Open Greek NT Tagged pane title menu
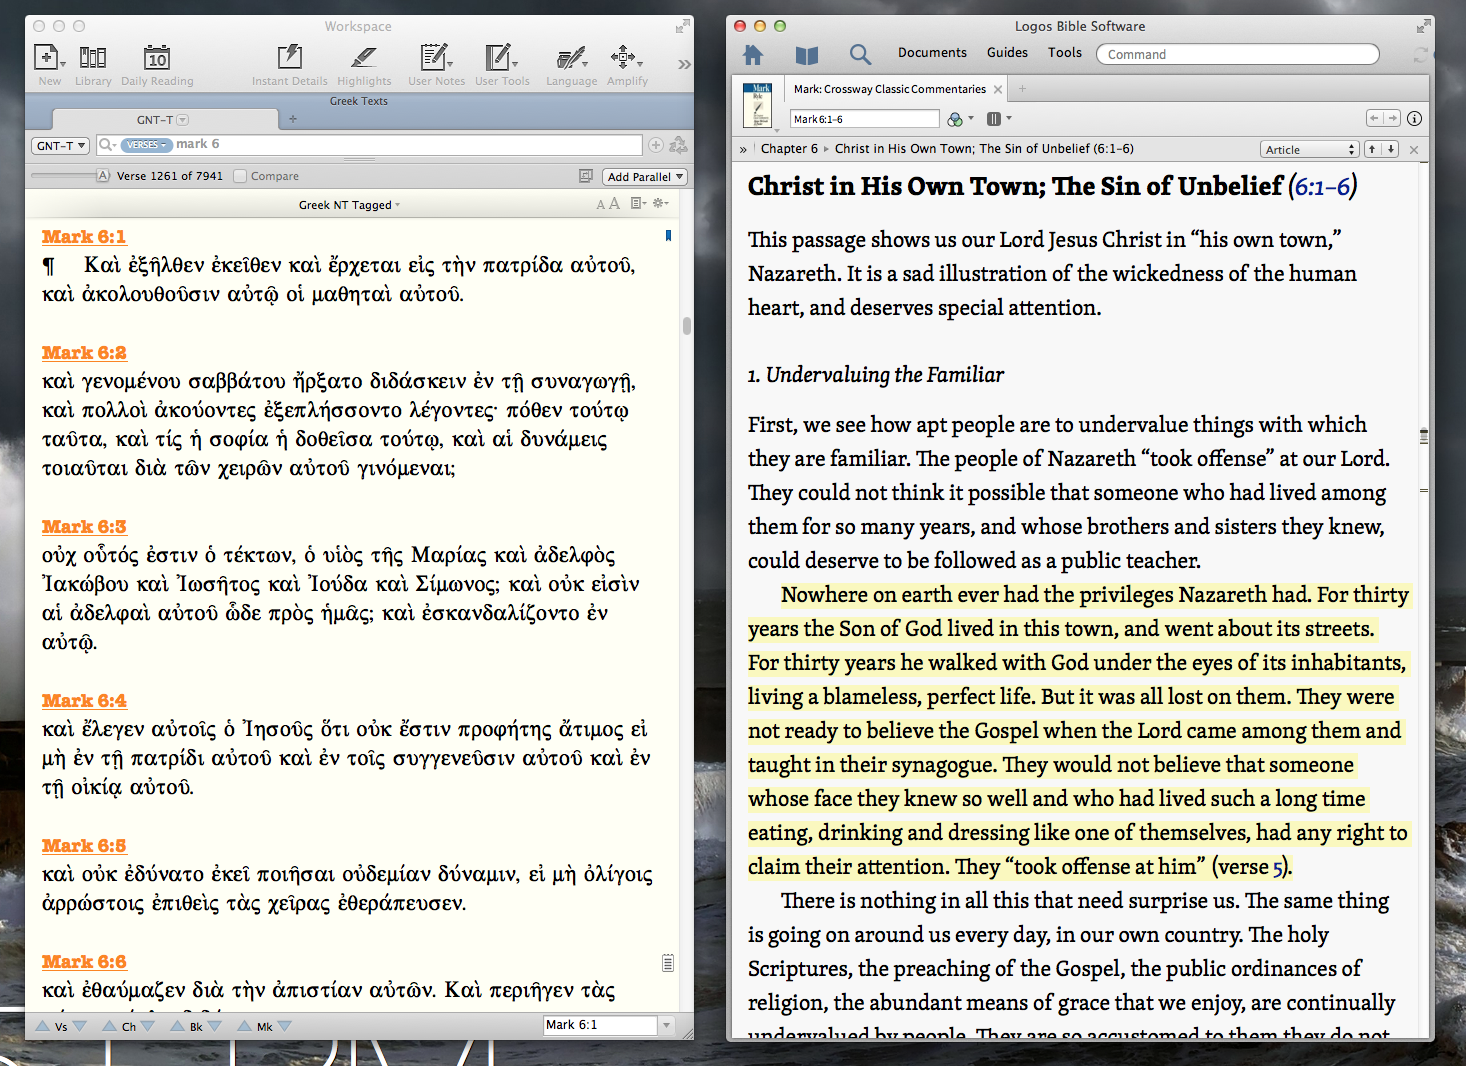 point(349,205)
